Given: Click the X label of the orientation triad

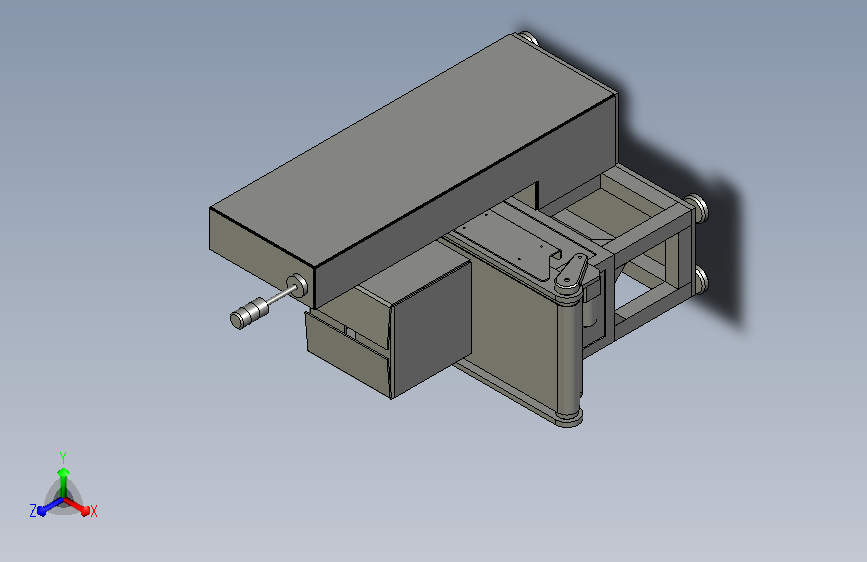Looking at the screenshot, I should click(x=93, y=511).
